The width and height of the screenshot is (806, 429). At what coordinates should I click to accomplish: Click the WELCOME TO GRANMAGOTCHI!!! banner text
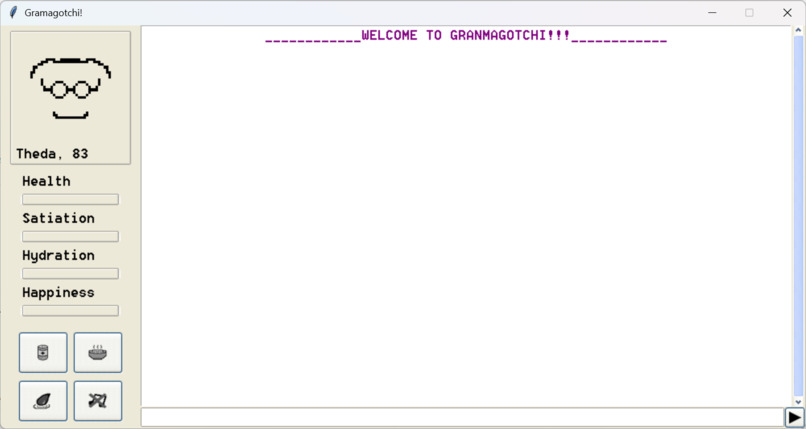coord(466,35)
